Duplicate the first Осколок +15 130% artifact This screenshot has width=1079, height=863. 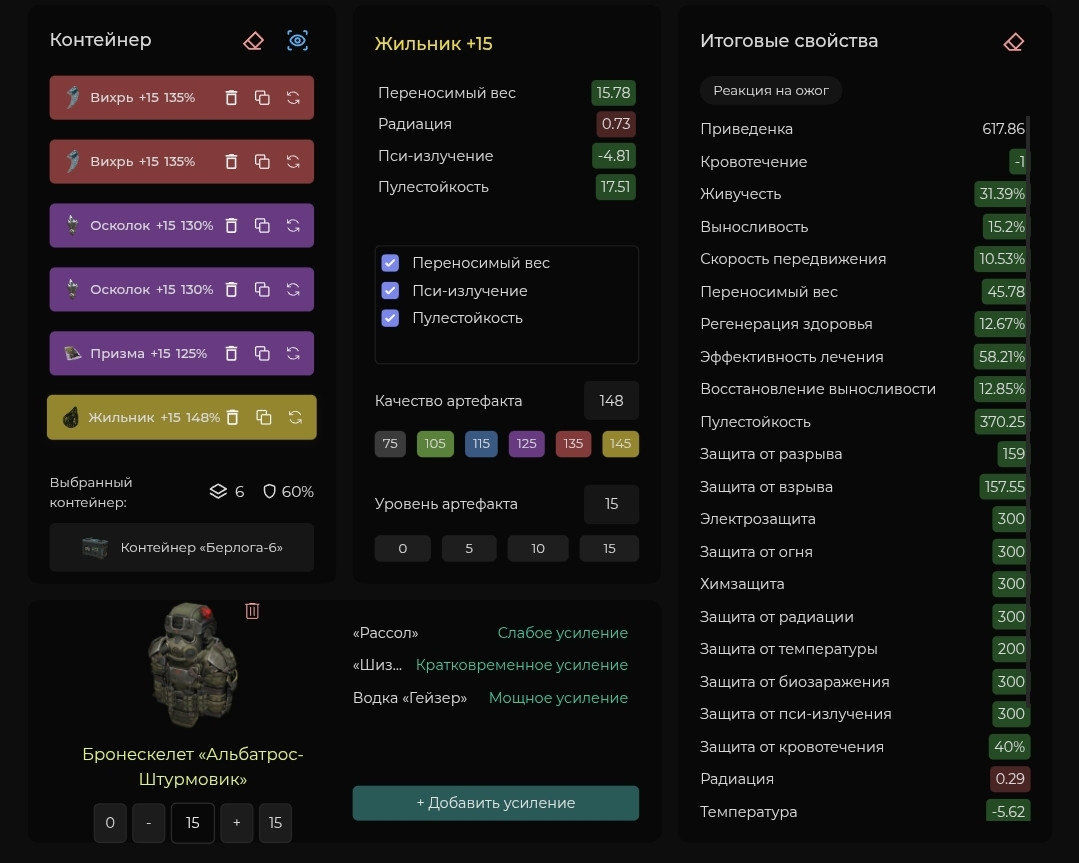(262, 226)
